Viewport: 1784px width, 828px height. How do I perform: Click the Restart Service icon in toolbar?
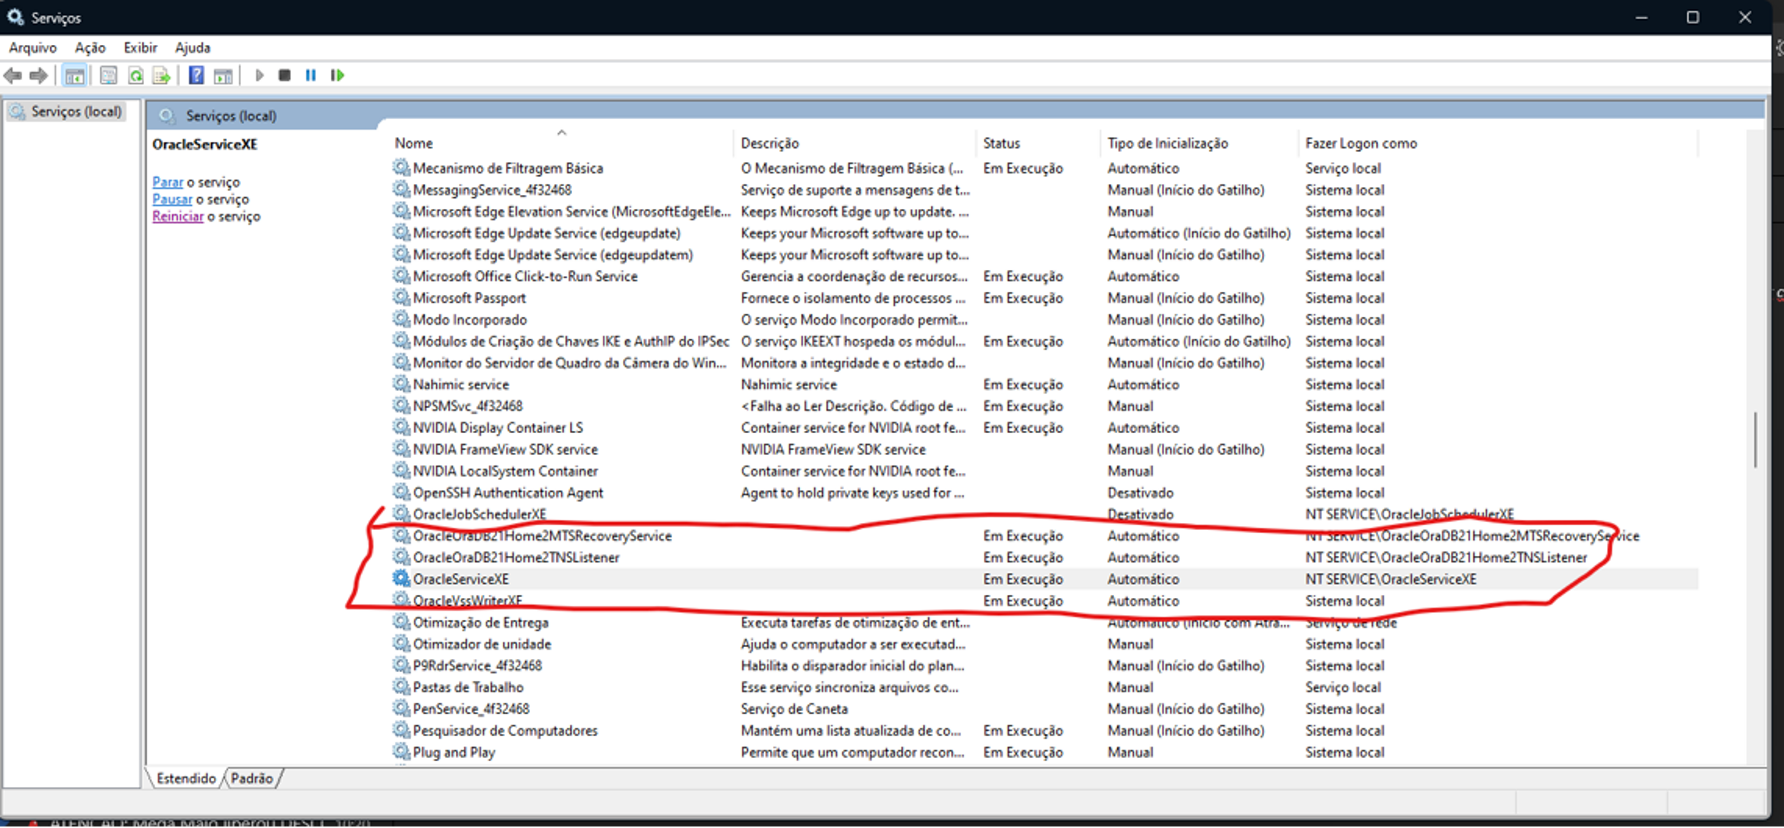click(x=338, y=76)
